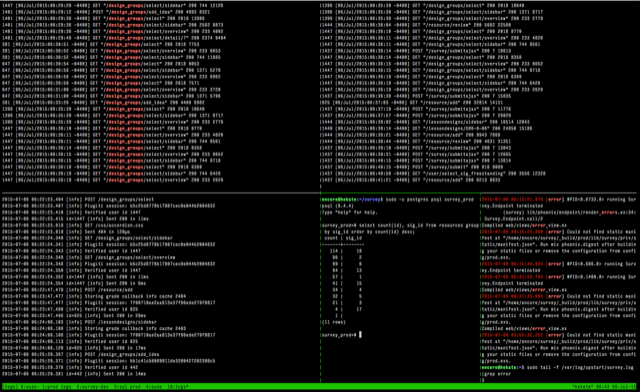Image resolution: width=640 pixels, height=392 pixels.
Task: Click the 'Type "help" for help.' line
Action: [349, 212]
